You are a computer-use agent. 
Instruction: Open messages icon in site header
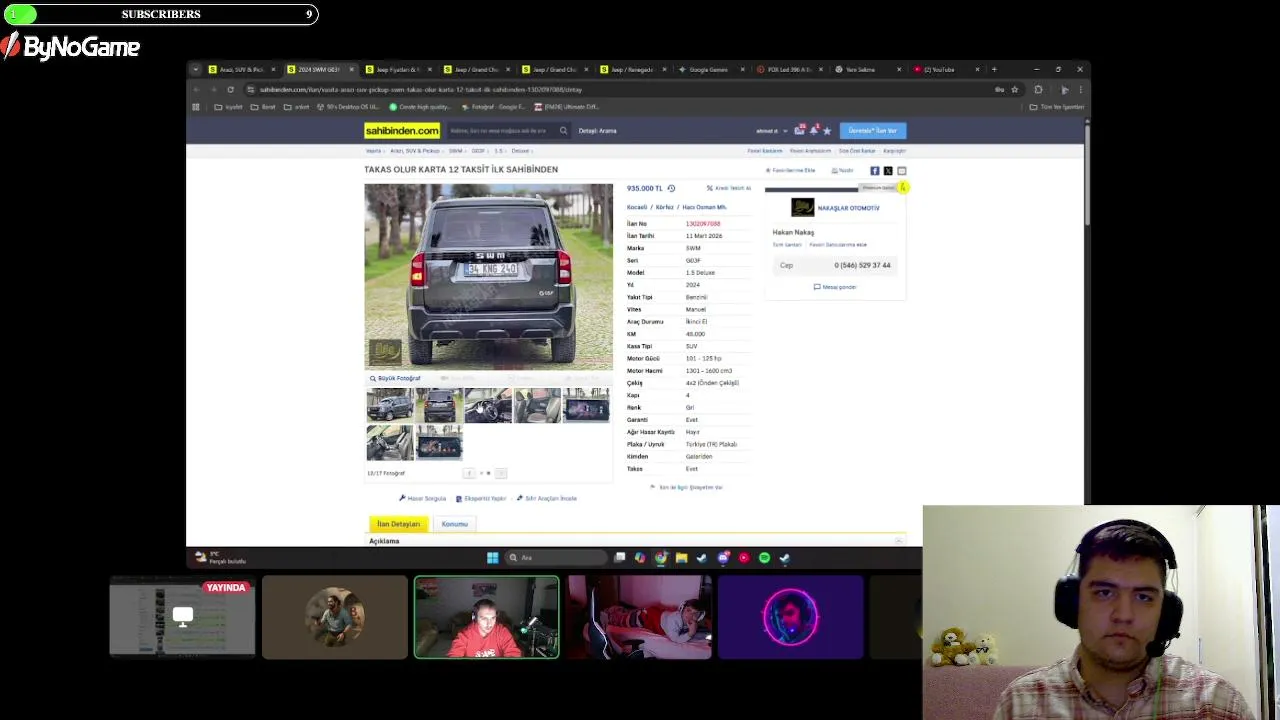coord(799,130)
